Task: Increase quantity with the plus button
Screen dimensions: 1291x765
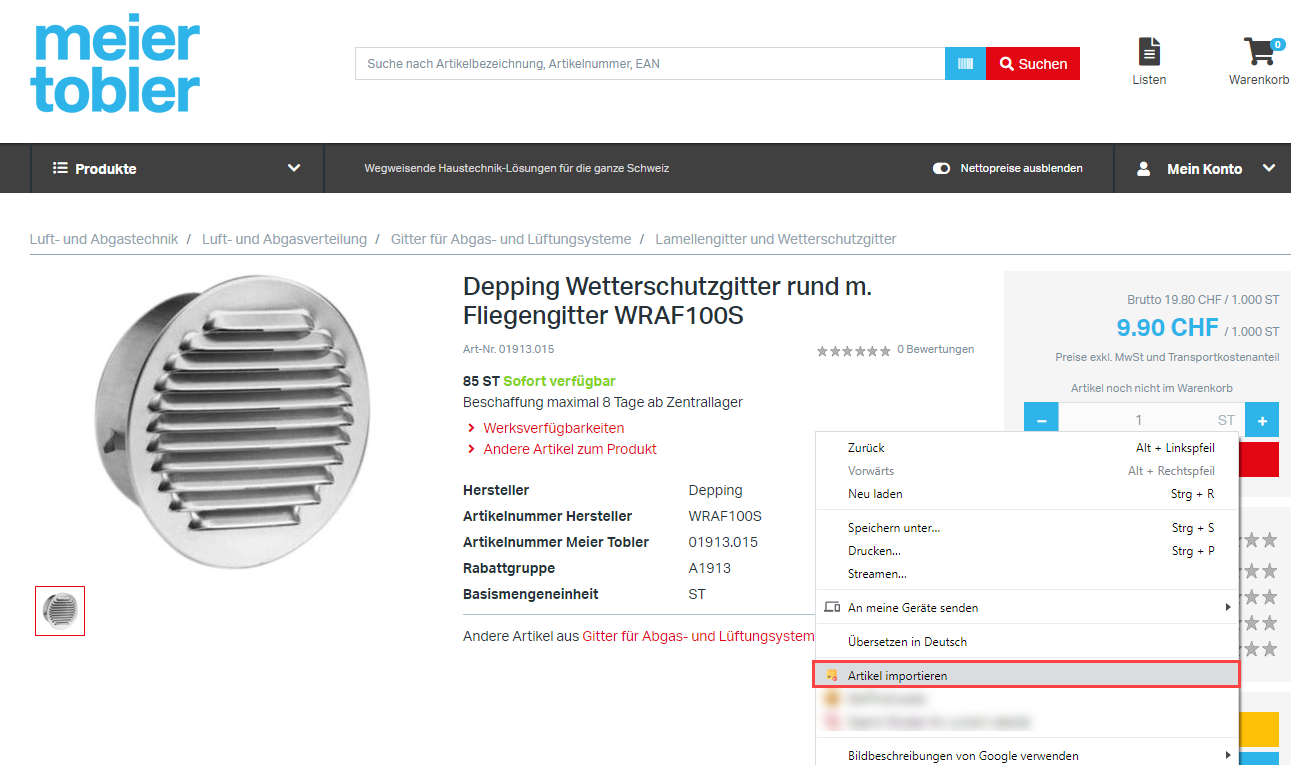Action: tap(1262, 420)
